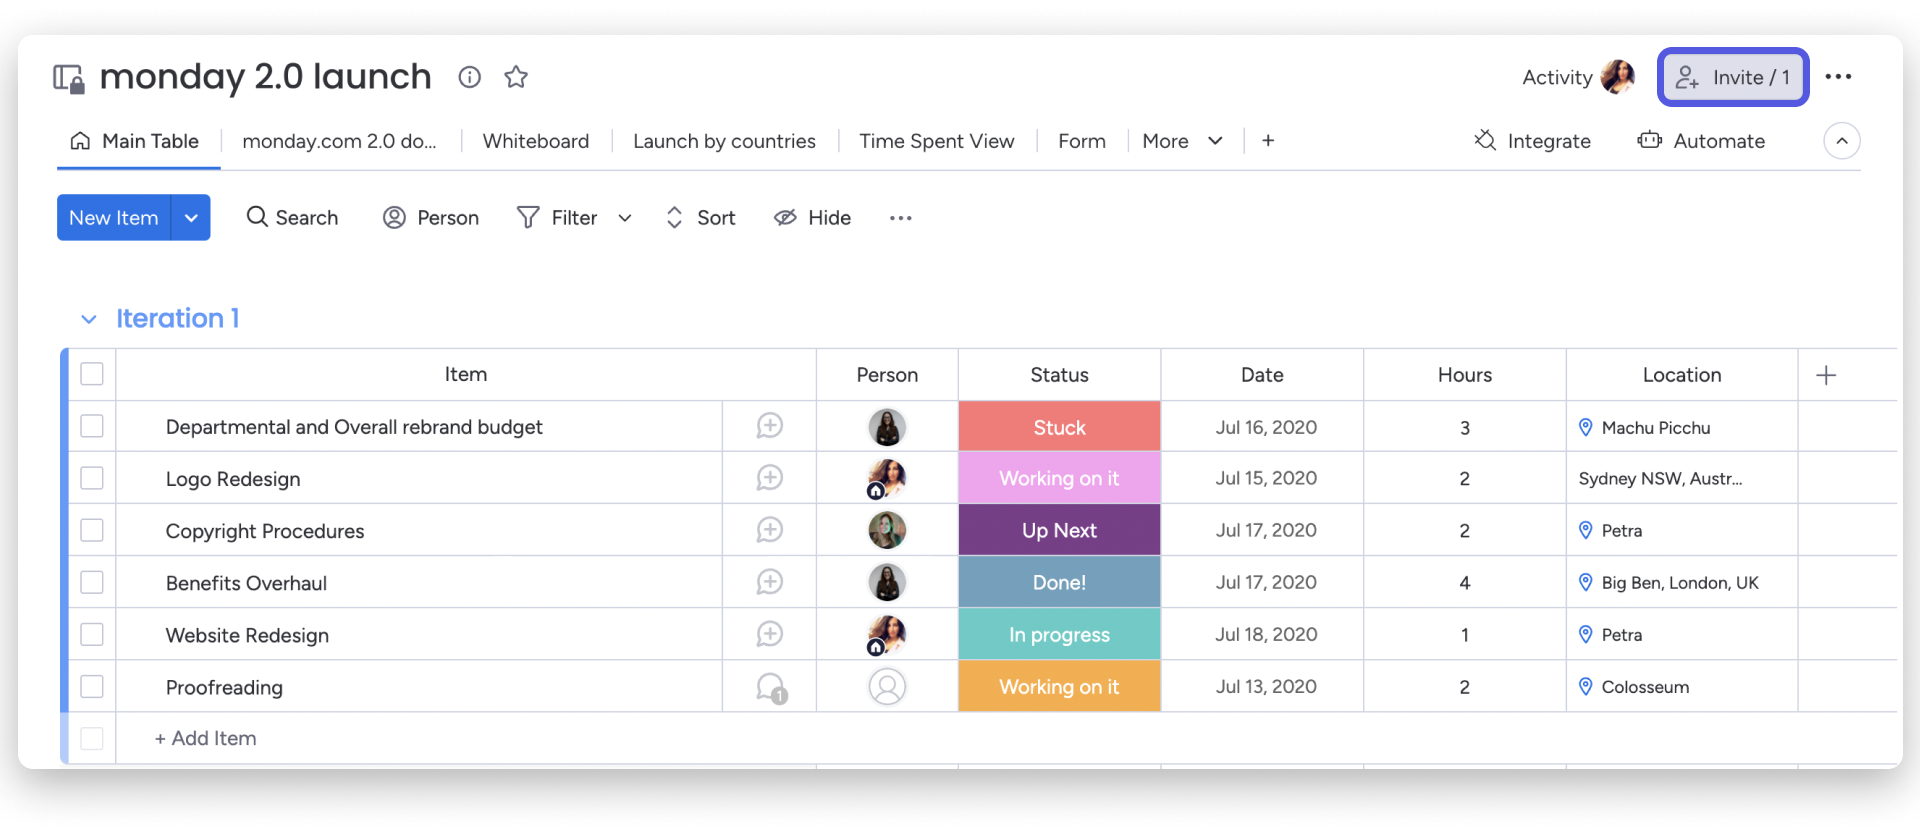The height and width of the screenshot is (834, 1920).
Task: Star the monday 2.0 launch board
Action: [516, 77]
